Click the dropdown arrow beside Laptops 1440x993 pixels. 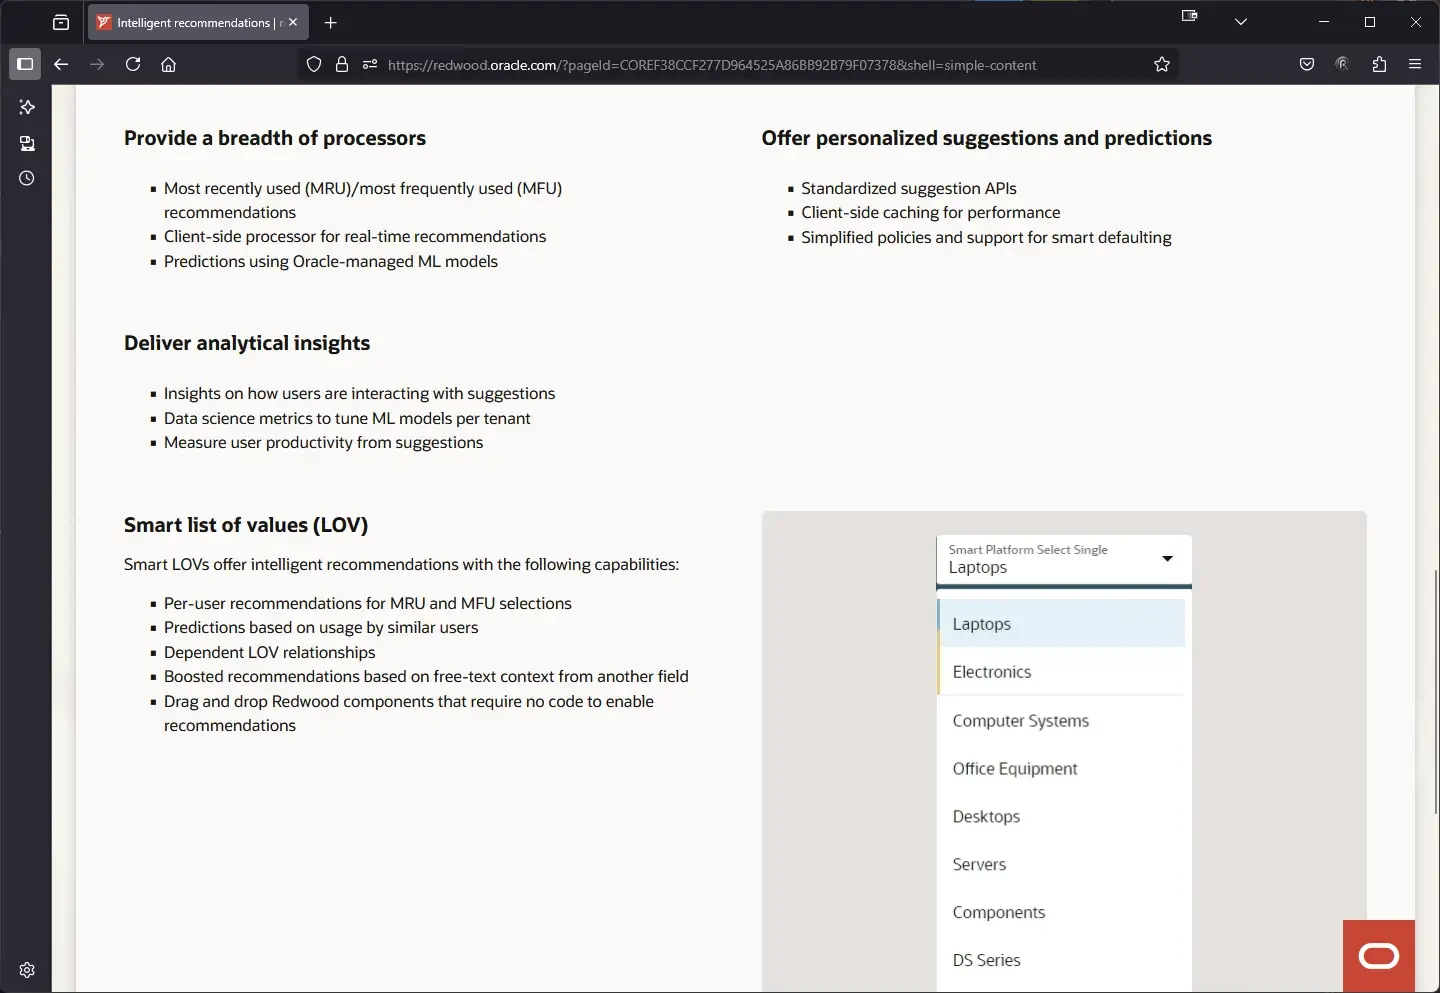1167,559
